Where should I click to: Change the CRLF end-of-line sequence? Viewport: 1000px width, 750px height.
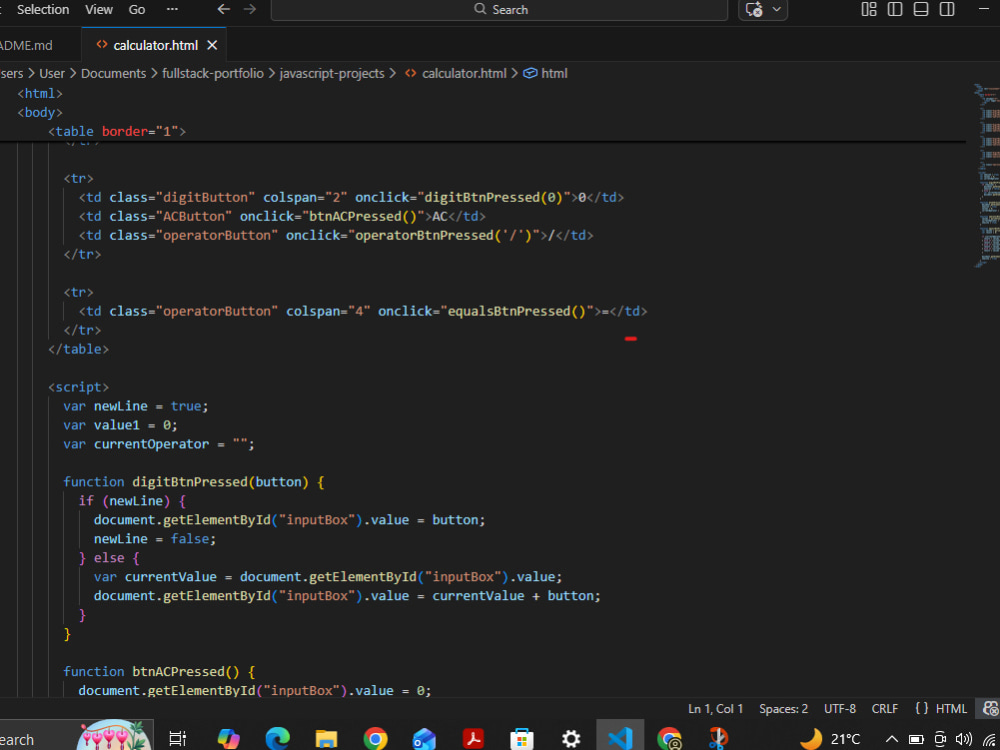885,709
